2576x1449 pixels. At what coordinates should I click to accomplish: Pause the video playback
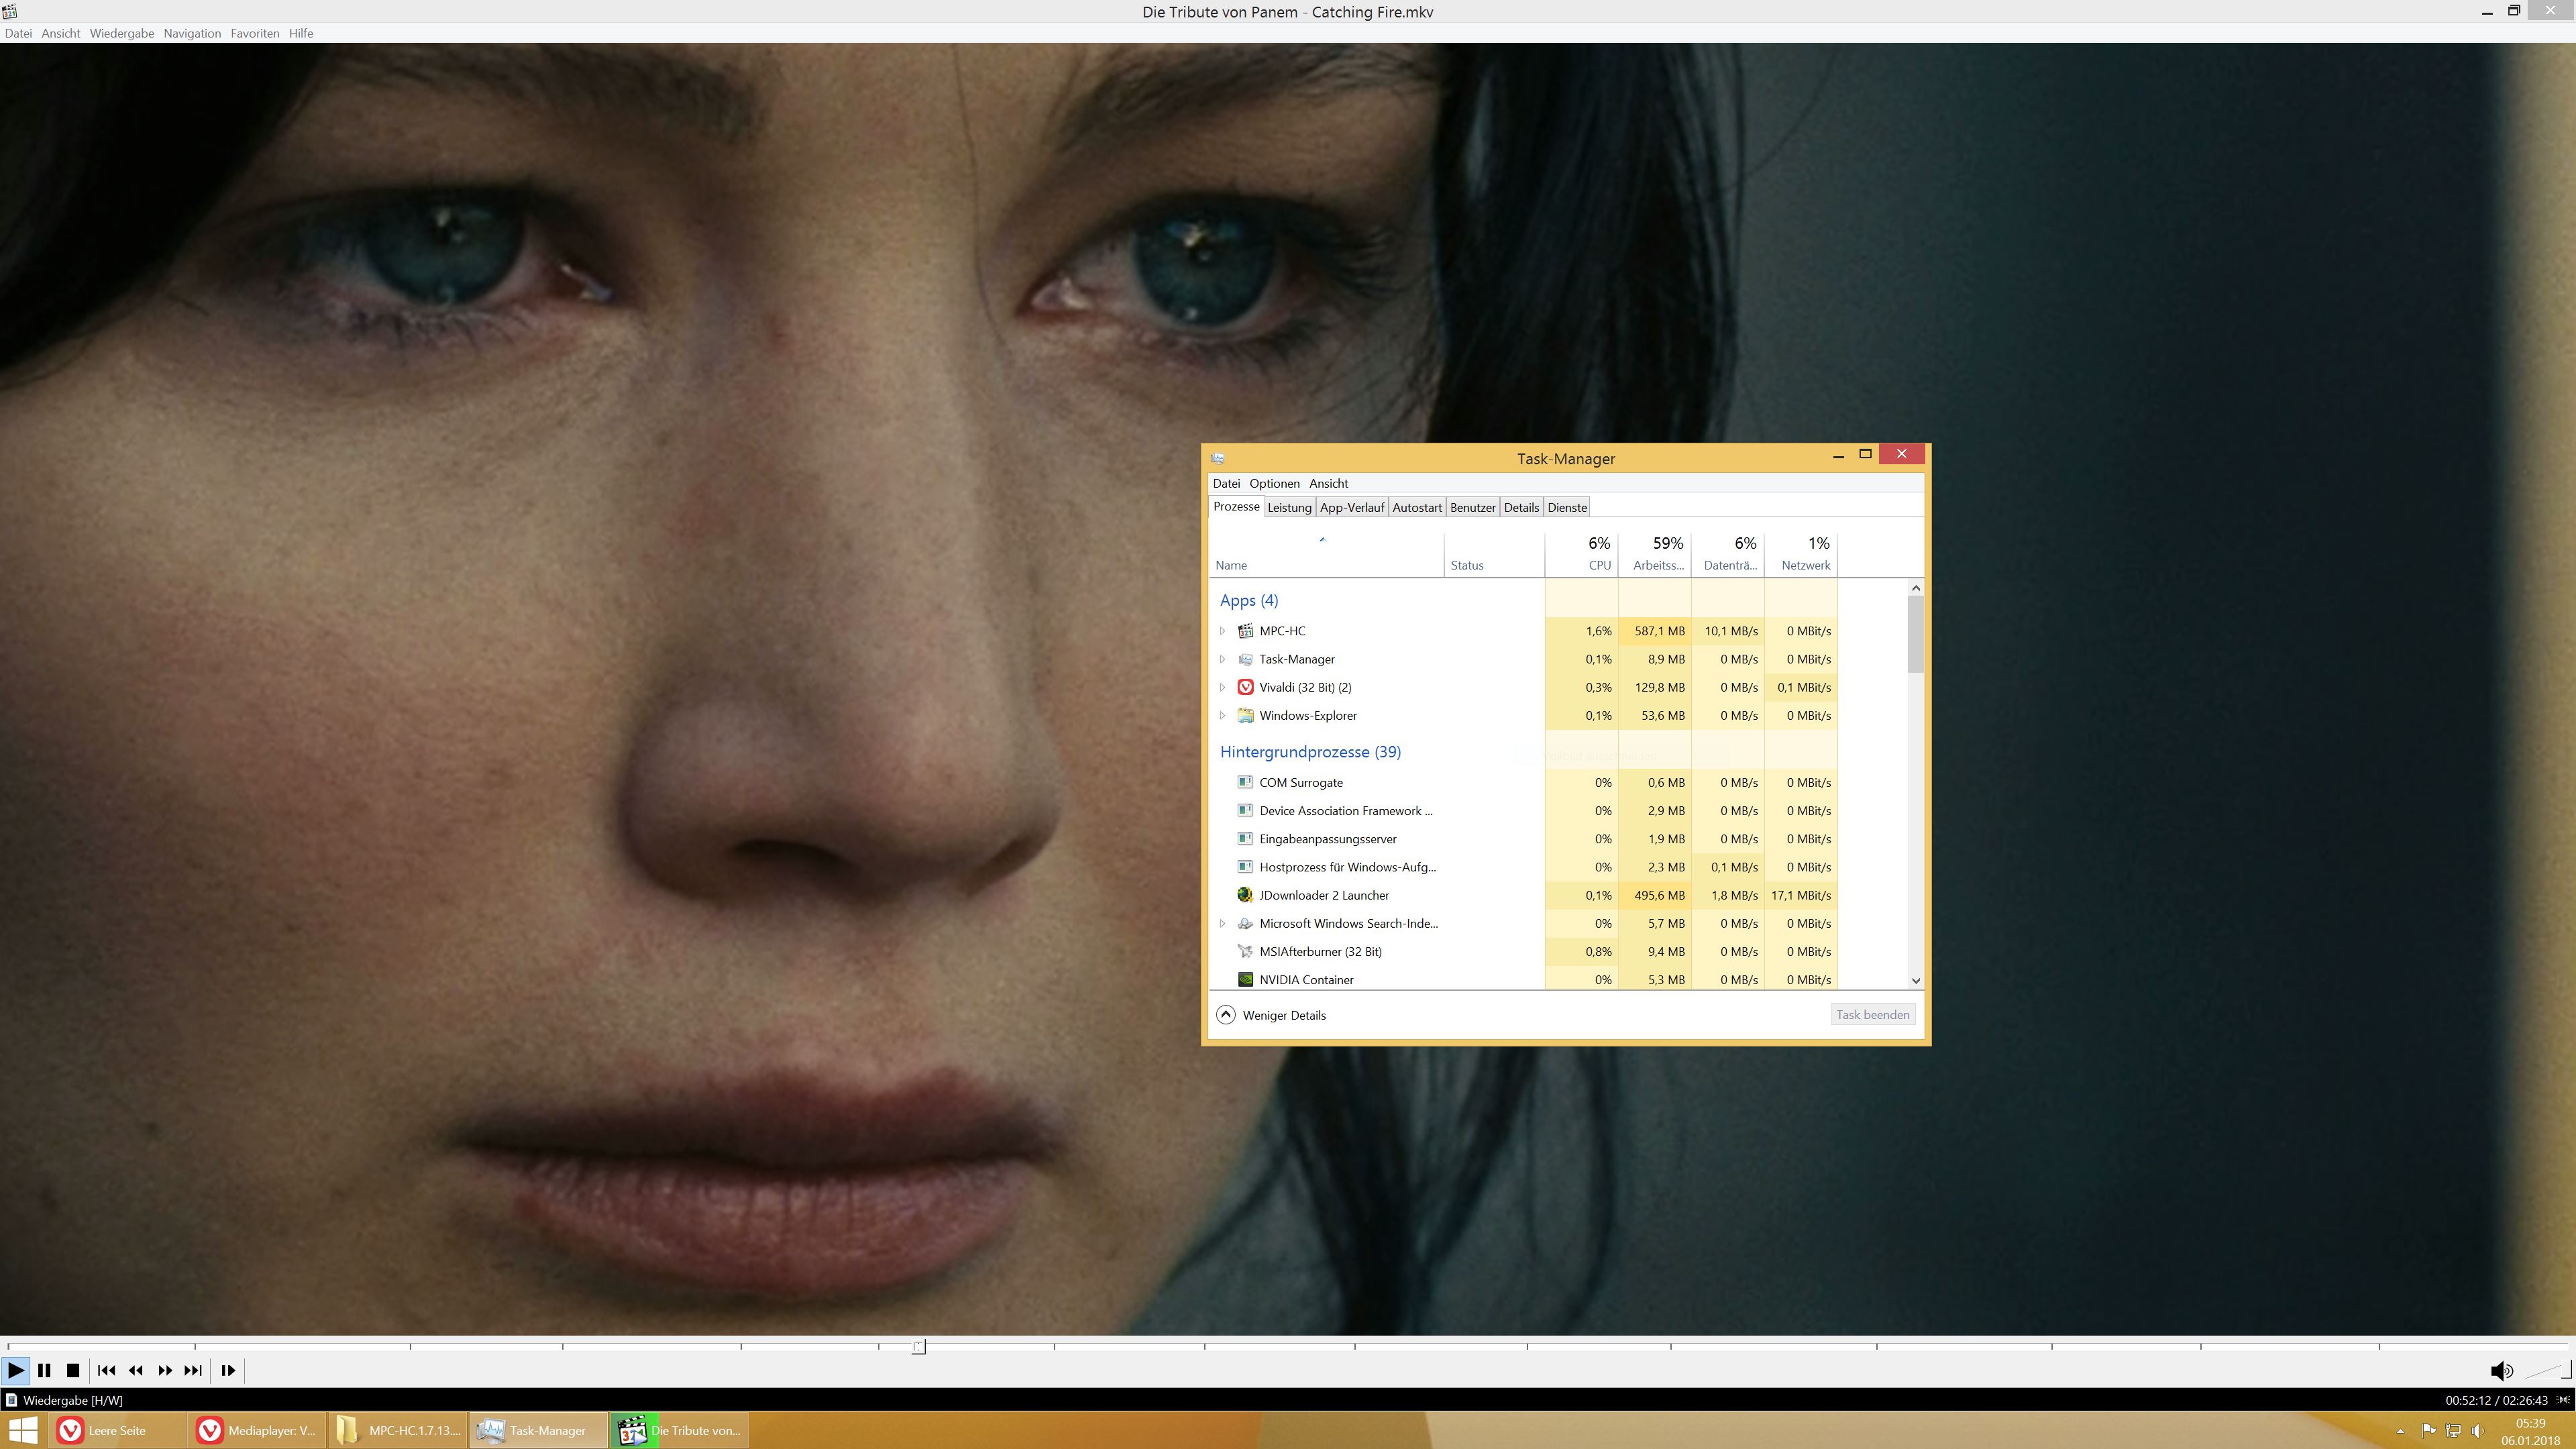point(44,1370)
